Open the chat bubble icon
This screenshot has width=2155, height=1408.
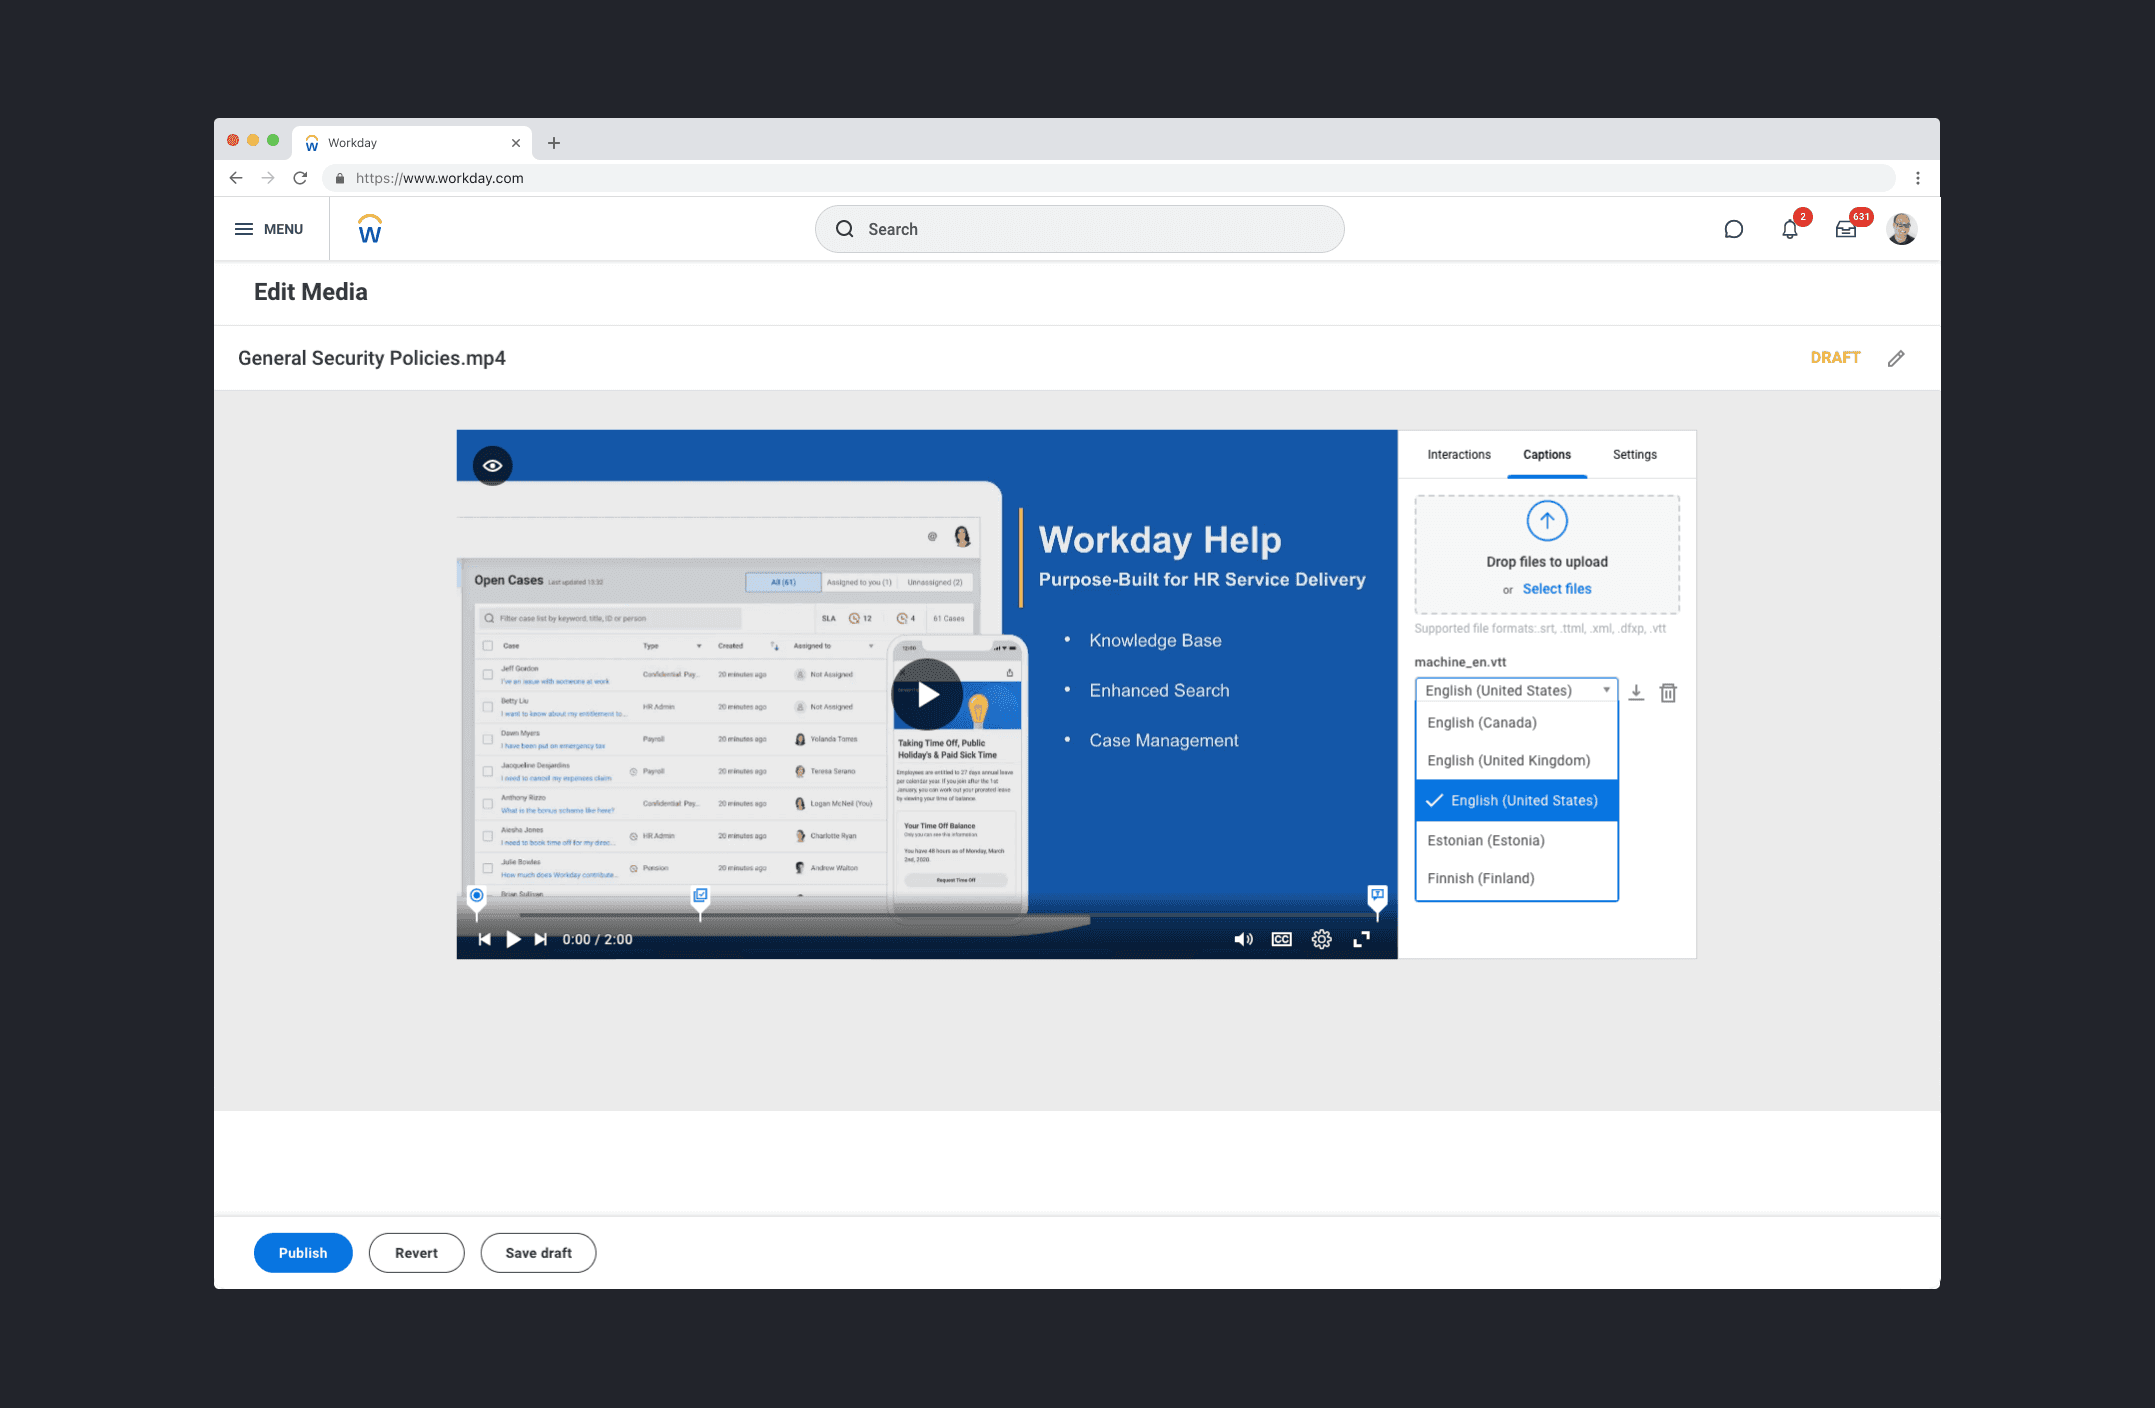coord(1734,229)
